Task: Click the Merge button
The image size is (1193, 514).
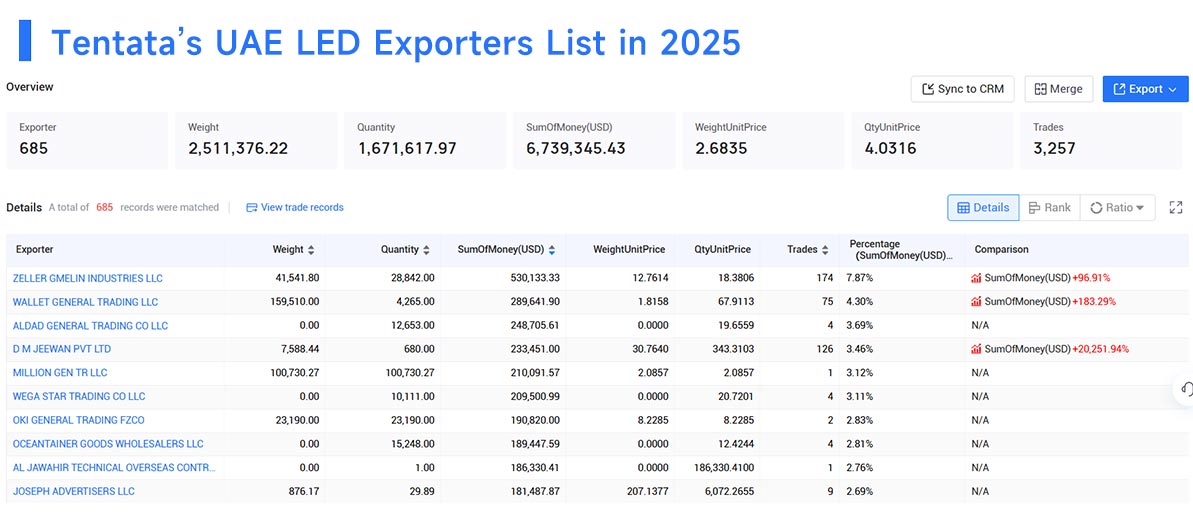Action: pos(1058,89)
